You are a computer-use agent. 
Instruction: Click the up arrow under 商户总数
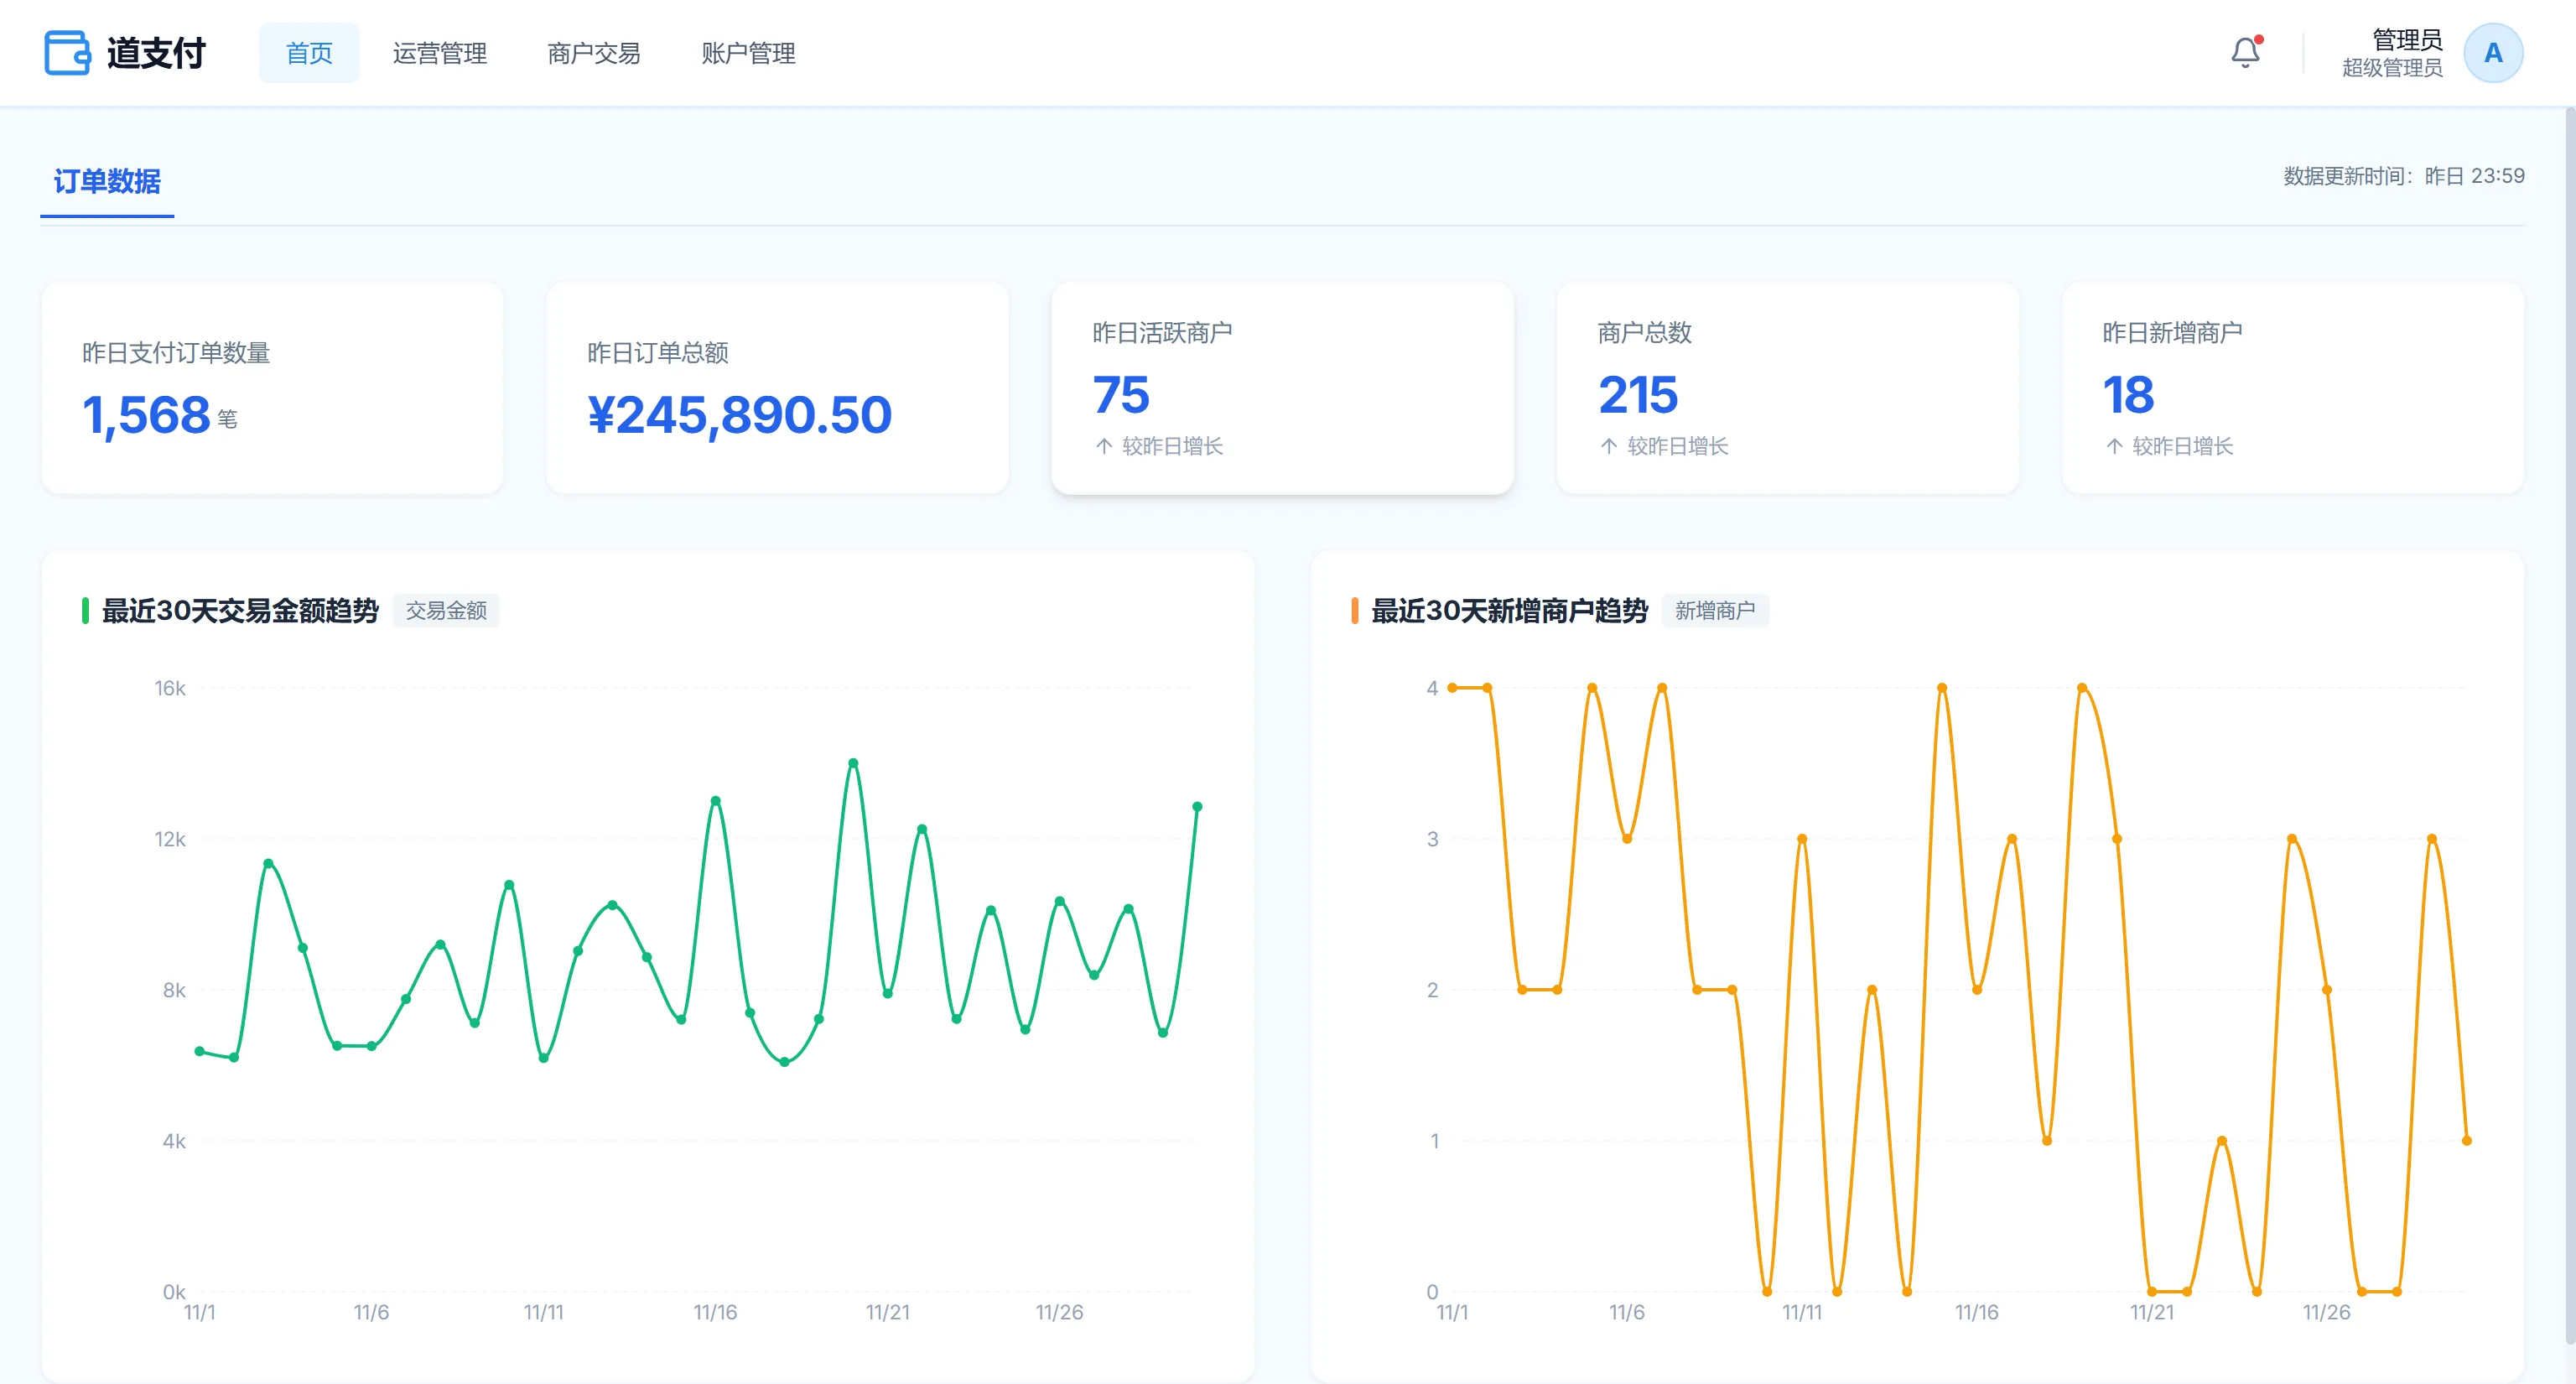pos(1609,446)
